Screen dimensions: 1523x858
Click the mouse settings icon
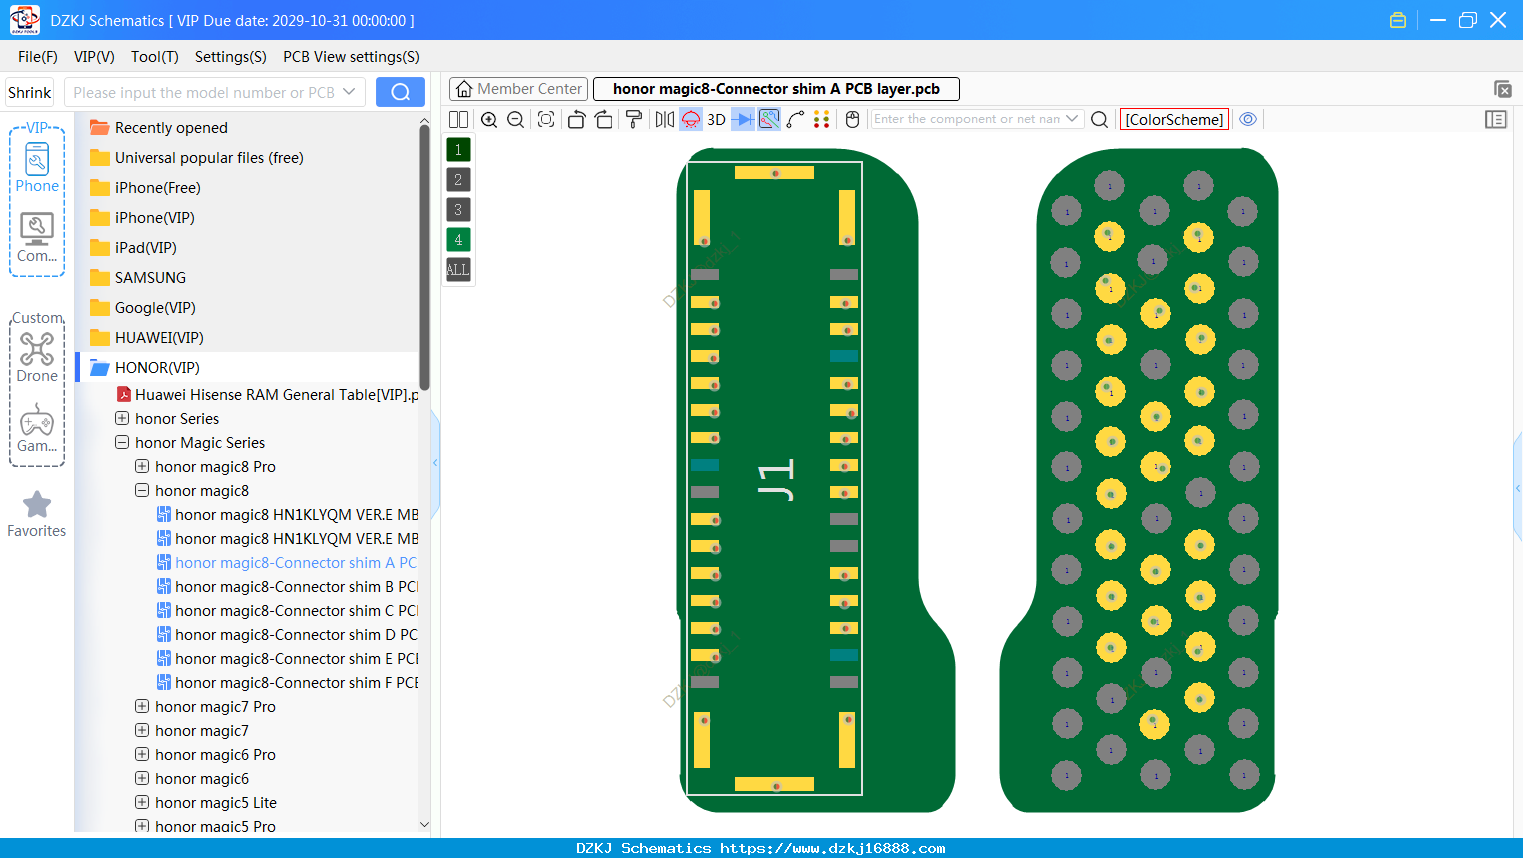point(852,119)
